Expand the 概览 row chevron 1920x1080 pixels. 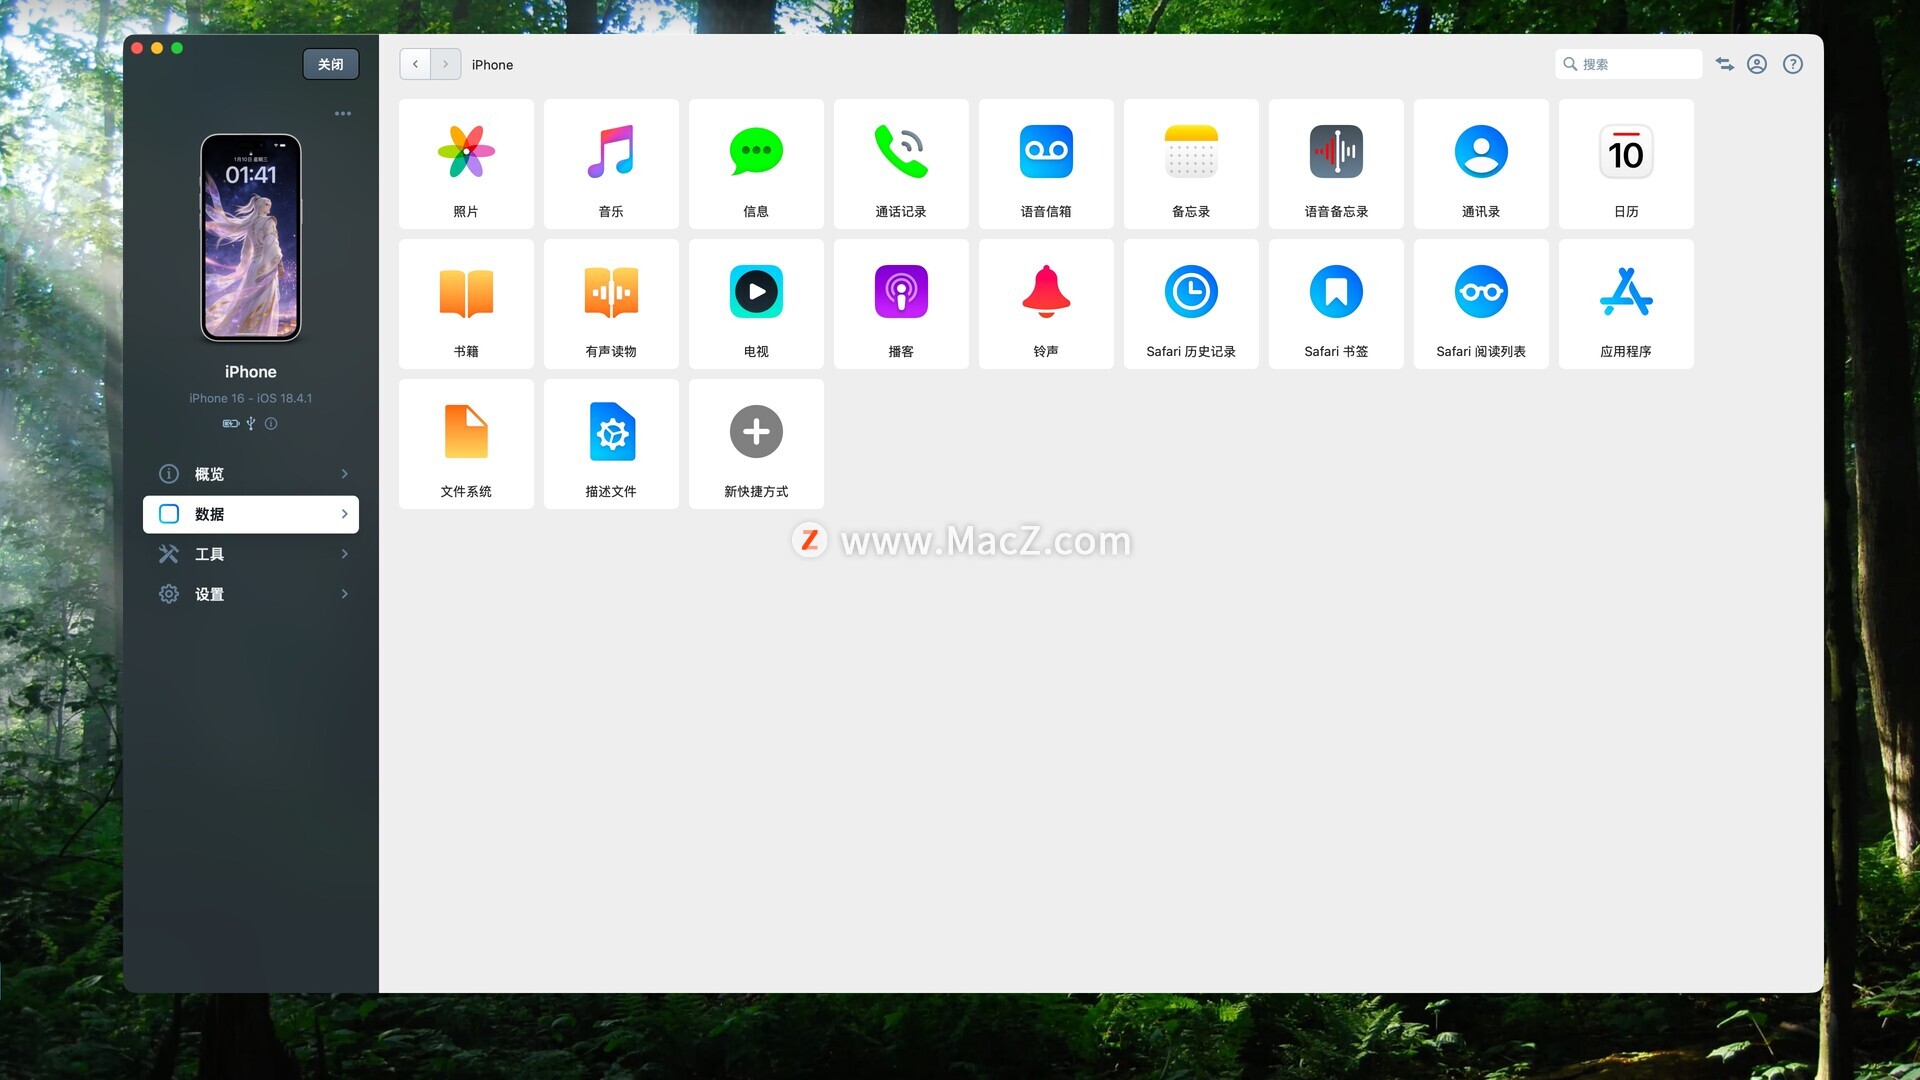coord(345,474)
